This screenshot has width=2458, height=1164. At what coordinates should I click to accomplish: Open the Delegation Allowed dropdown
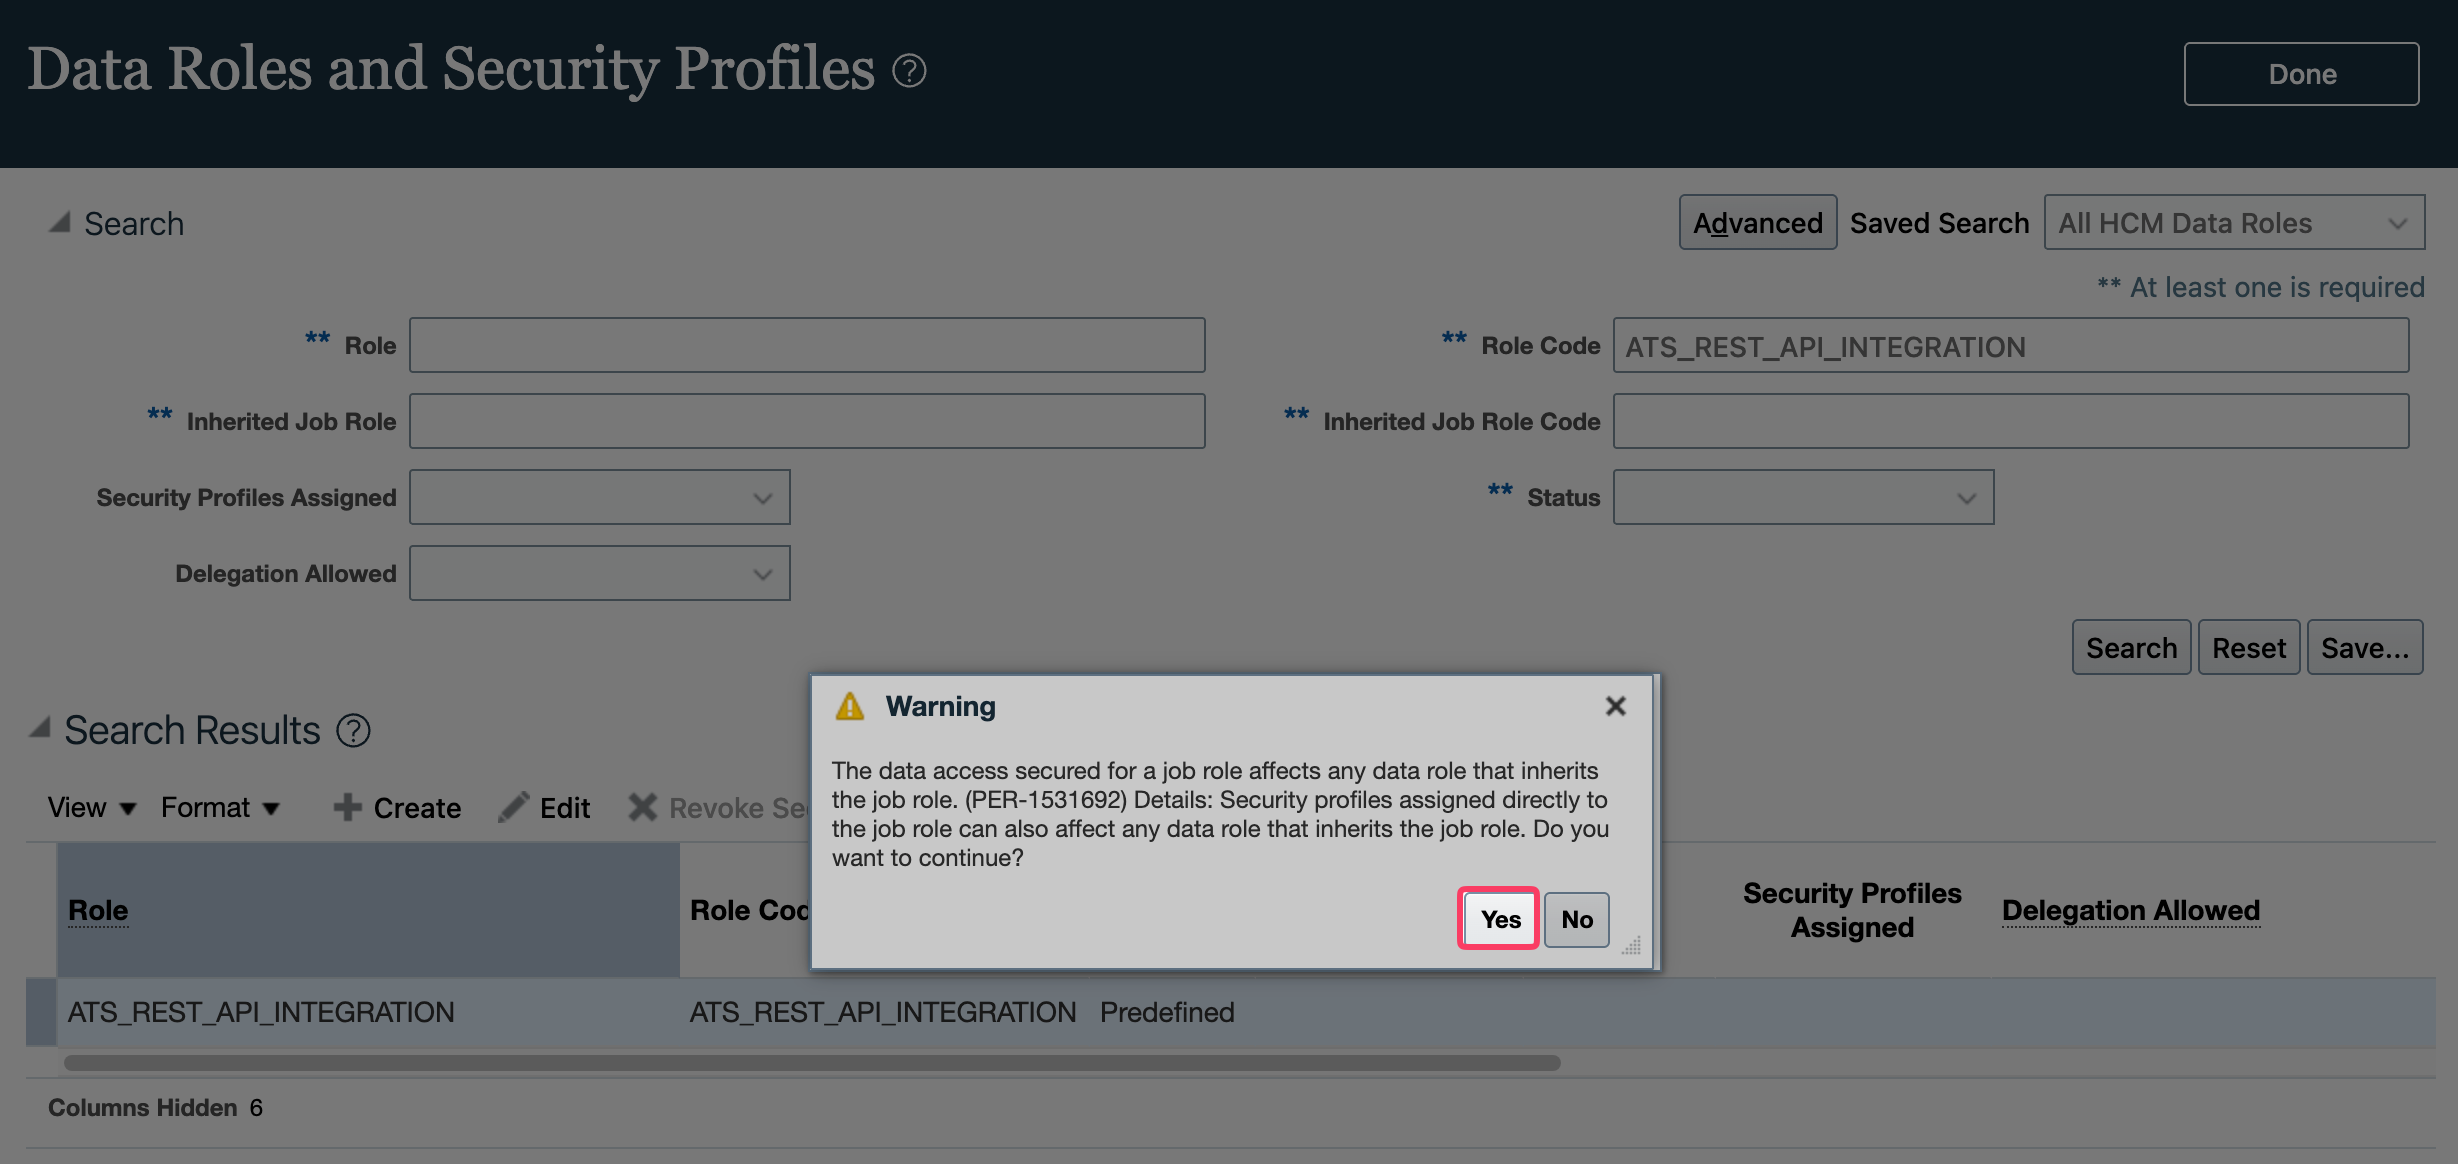600,573
